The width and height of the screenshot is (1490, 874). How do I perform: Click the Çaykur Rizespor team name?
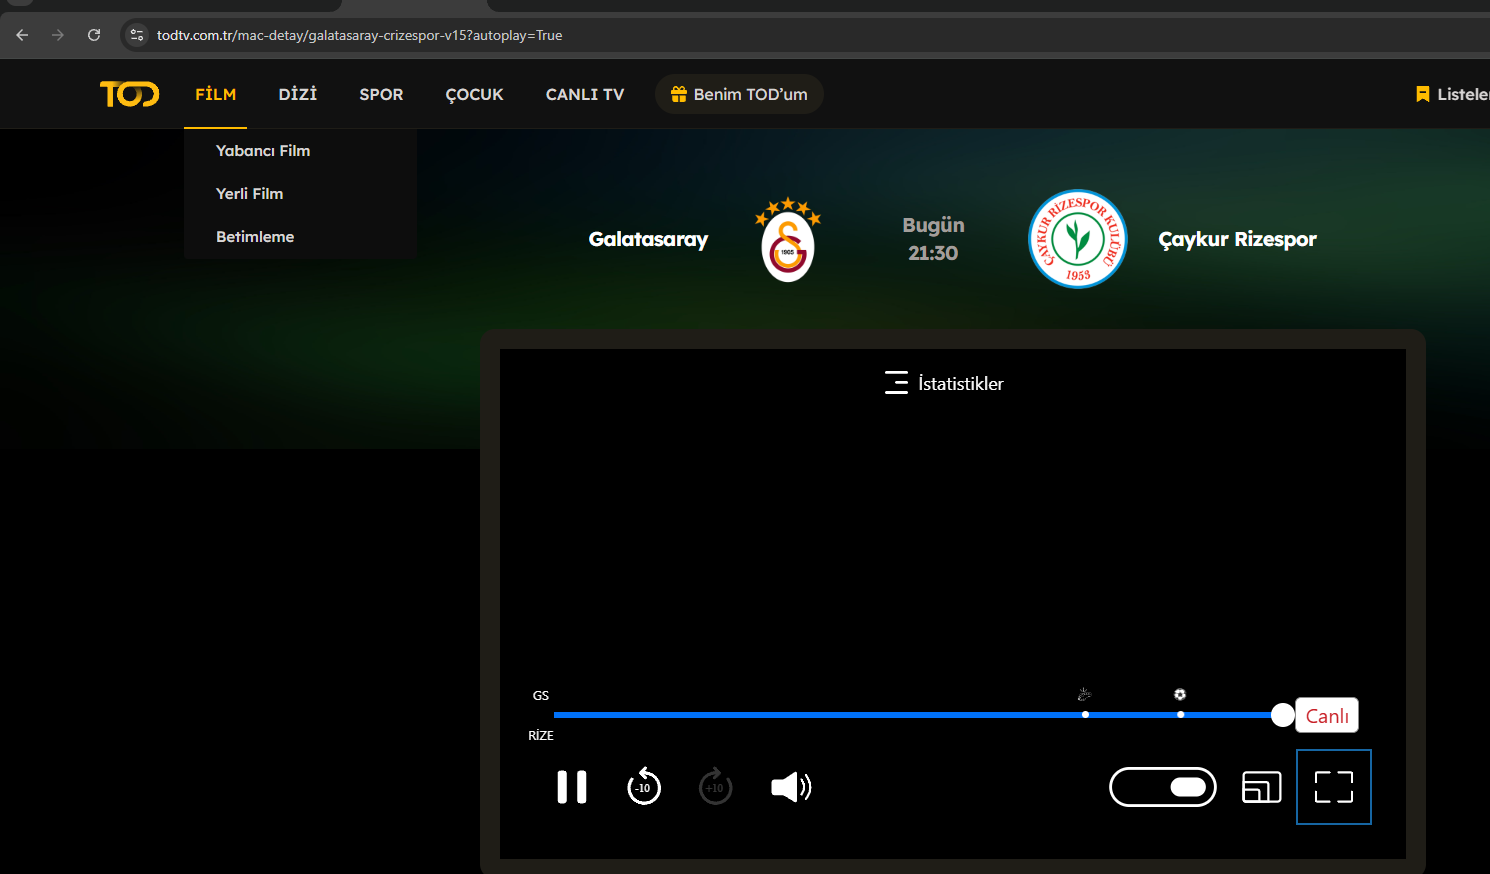[x=1238, y=240]
